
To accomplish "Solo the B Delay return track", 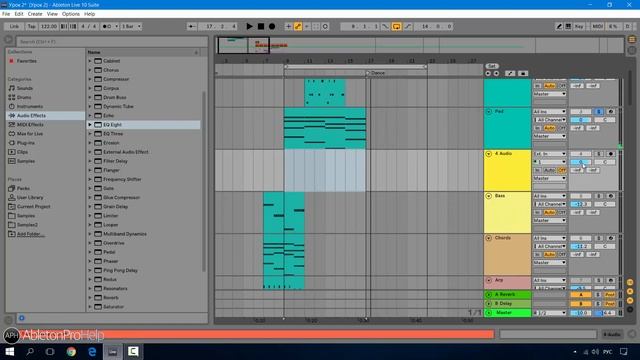I will tap(598, 304).
